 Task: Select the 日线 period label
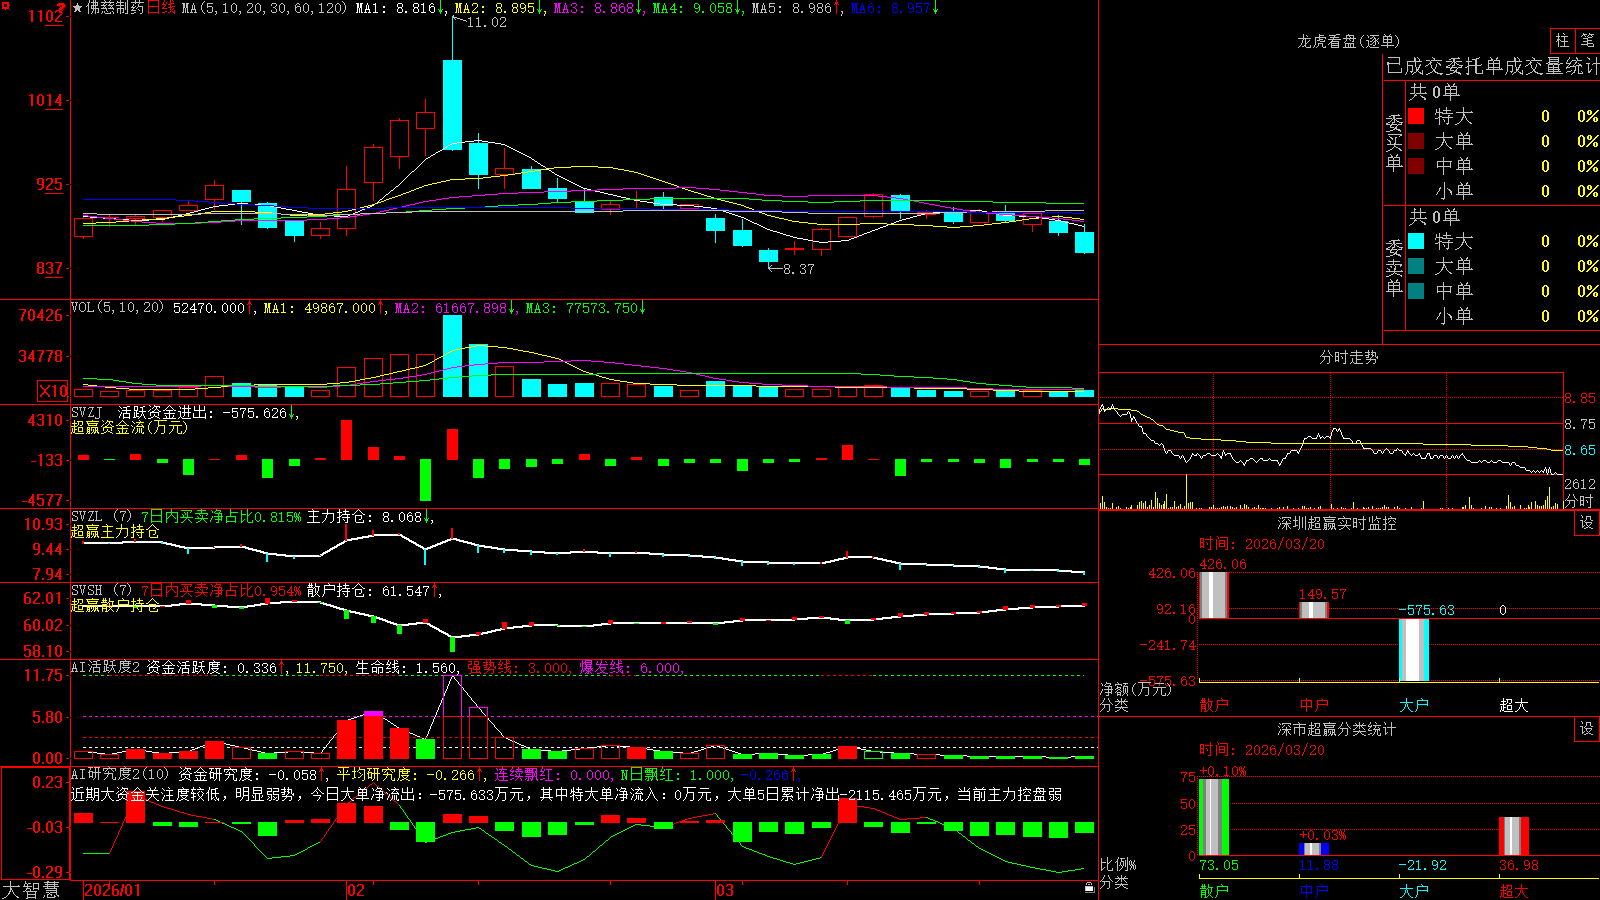(x=161, y=8)
